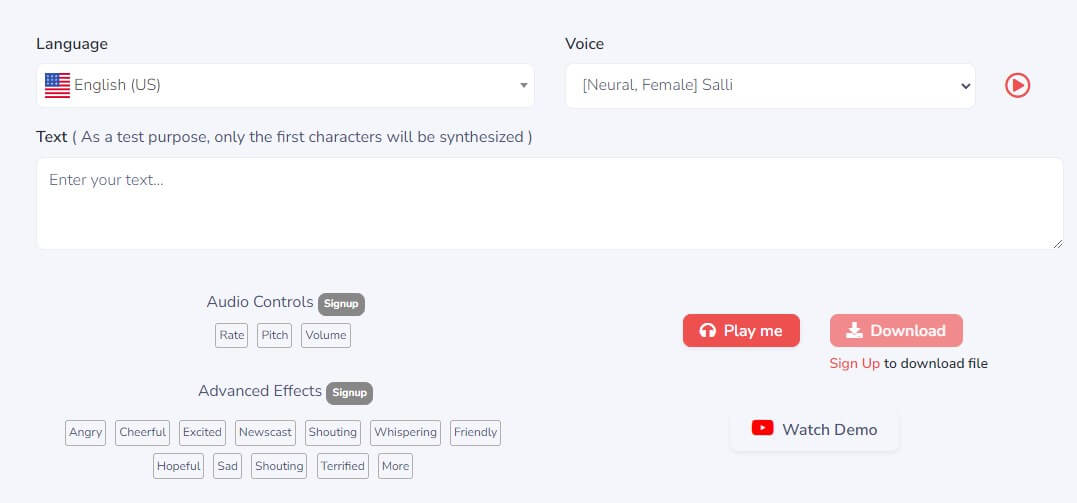
Task: Show More advanced effects
Action: [395, 466]
